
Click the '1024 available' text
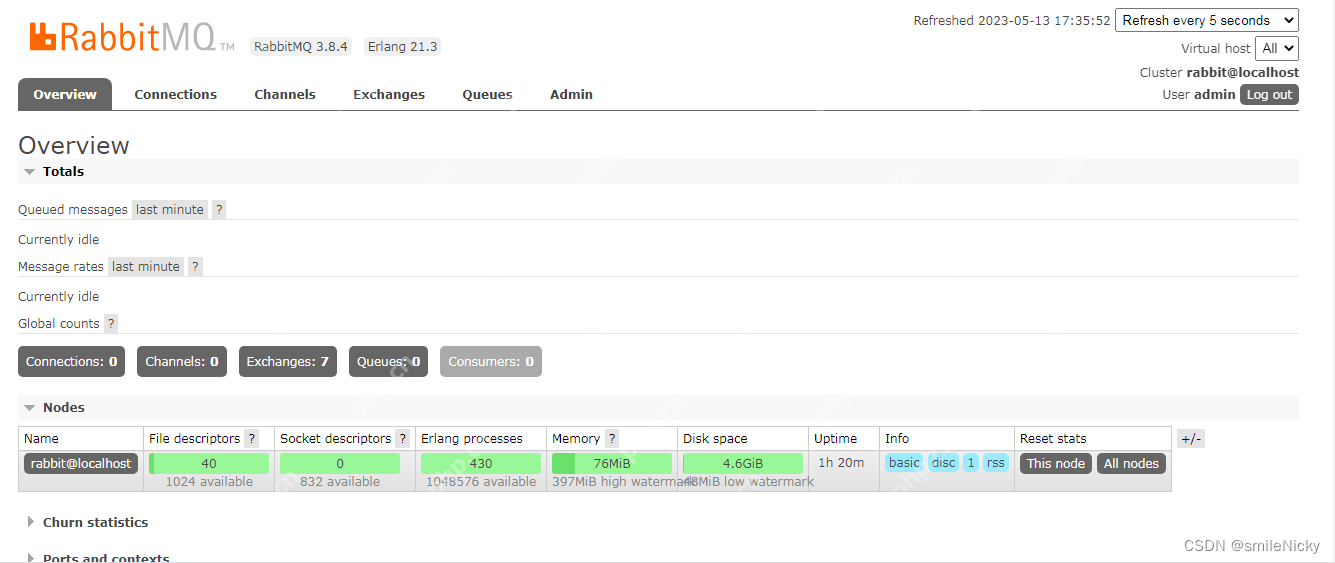pyautogui.click(x=209, y=482)
